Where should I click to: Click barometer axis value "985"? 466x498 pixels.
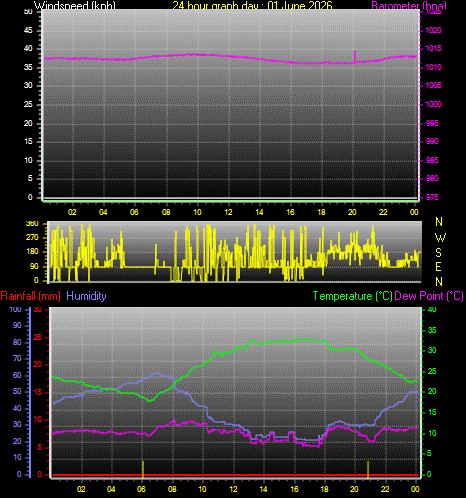tap(432, 160)
